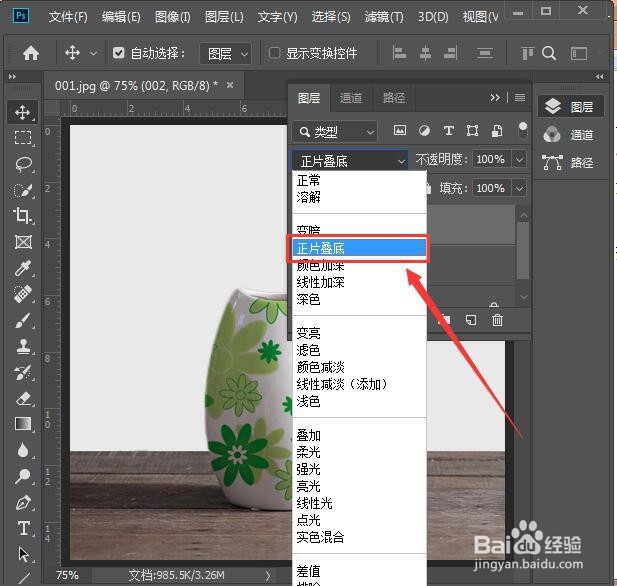The height and width of the screenshot is (586, 617).
Task: Click the Align right edges icon
Action: click(x=451, y=53)
